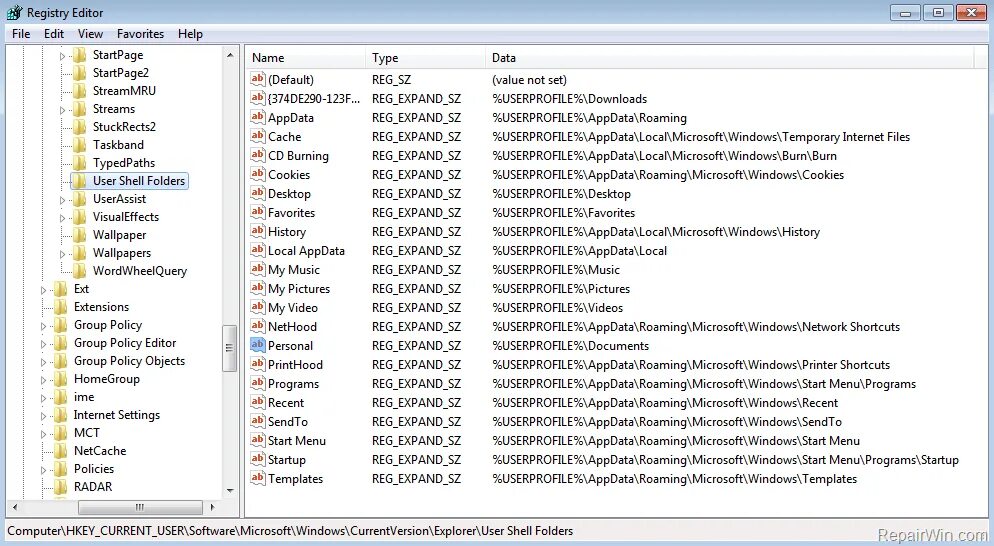Sort values by the Type column header
Viewport: 994px width, 546px height.
tap(425, 58)
